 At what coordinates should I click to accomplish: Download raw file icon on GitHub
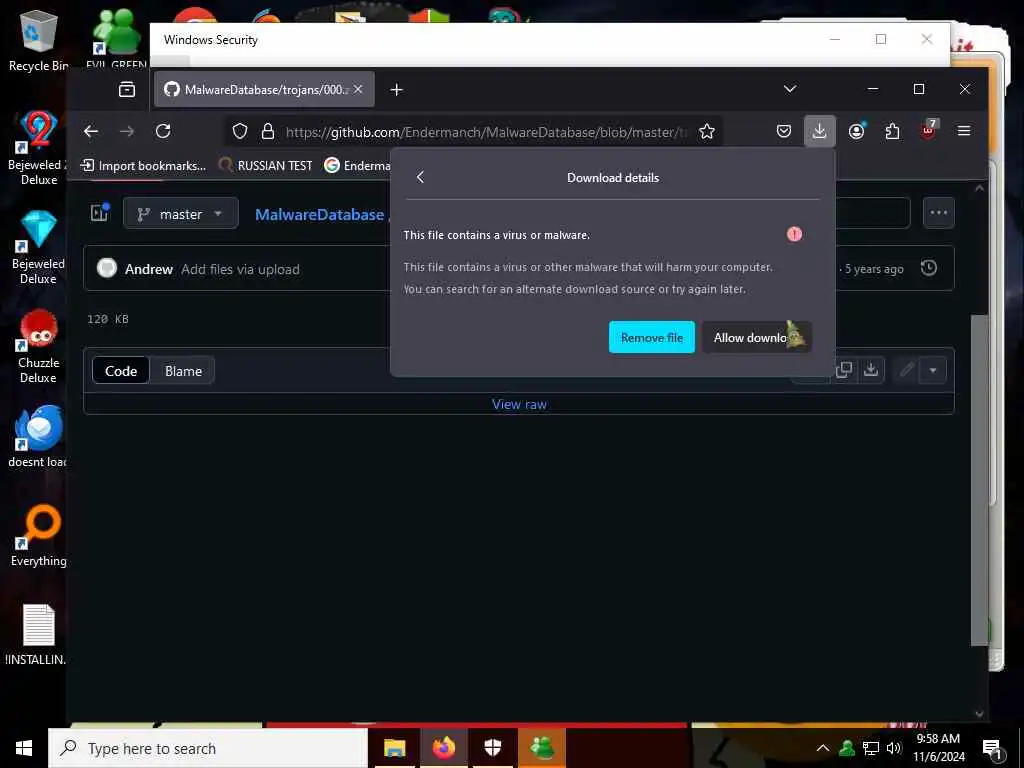tap(871, 370)
